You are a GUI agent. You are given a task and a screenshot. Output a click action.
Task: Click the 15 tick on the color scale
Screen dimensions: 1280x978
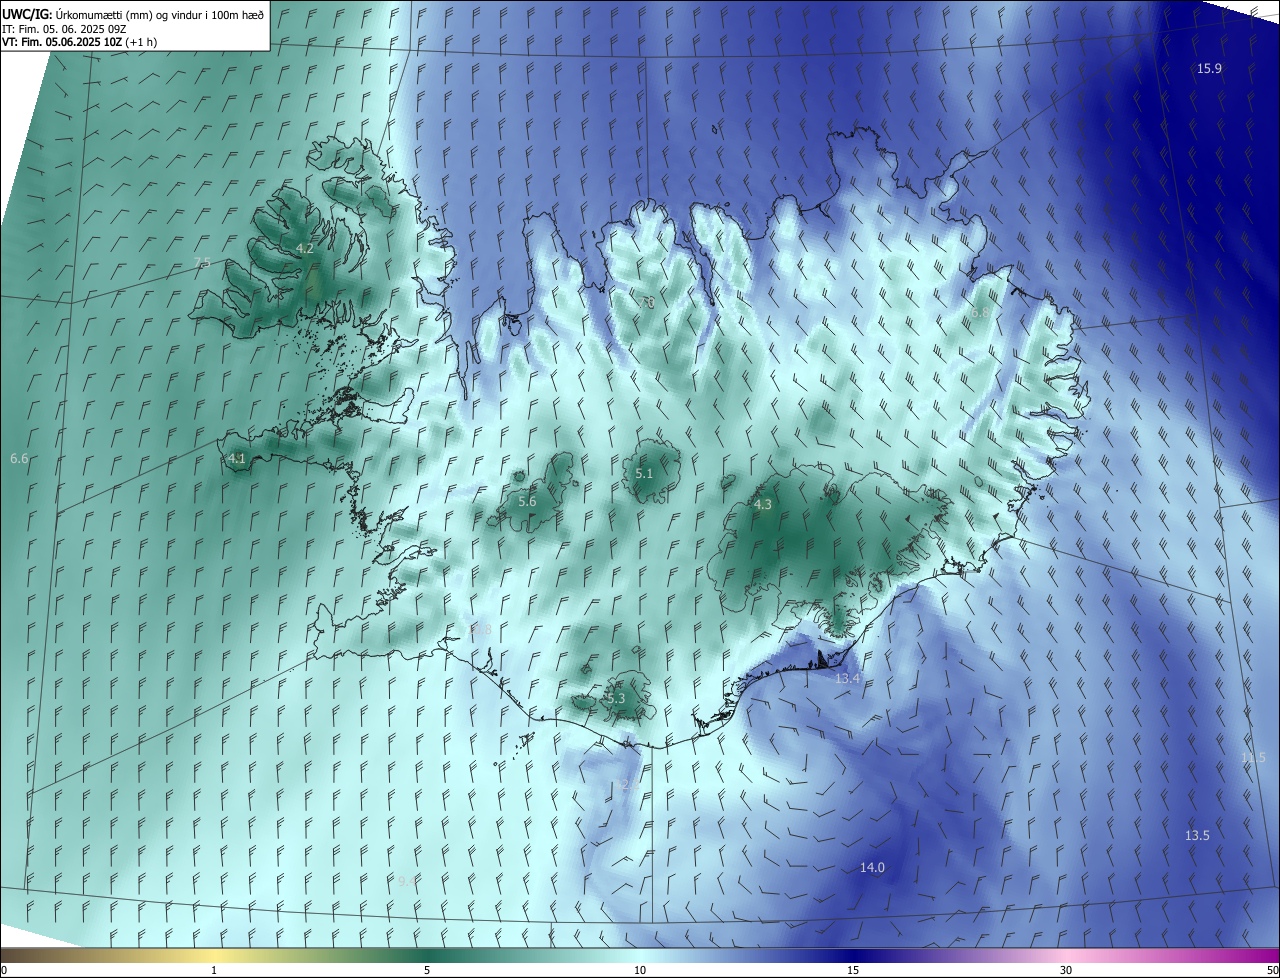[853, 970]
